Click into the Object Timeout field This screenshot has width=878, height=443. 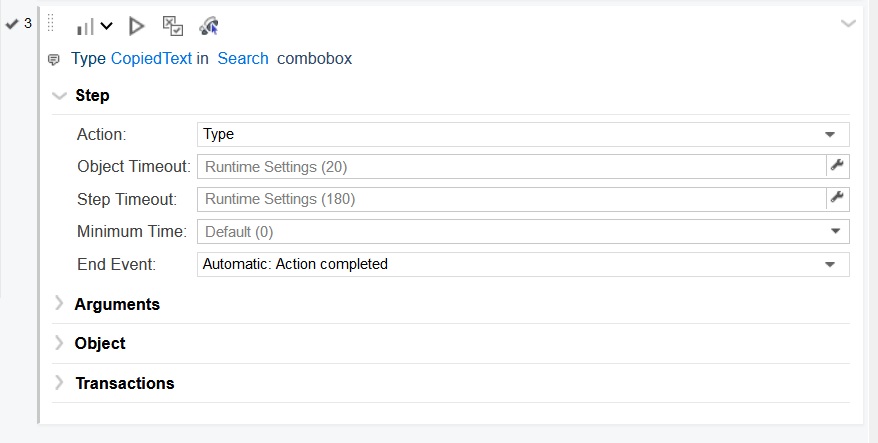point(510,166)
